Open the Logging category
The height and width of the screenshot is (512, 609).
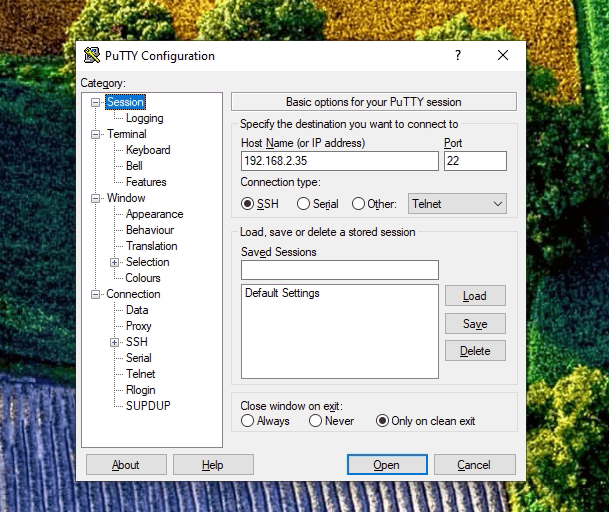point(144,118)
